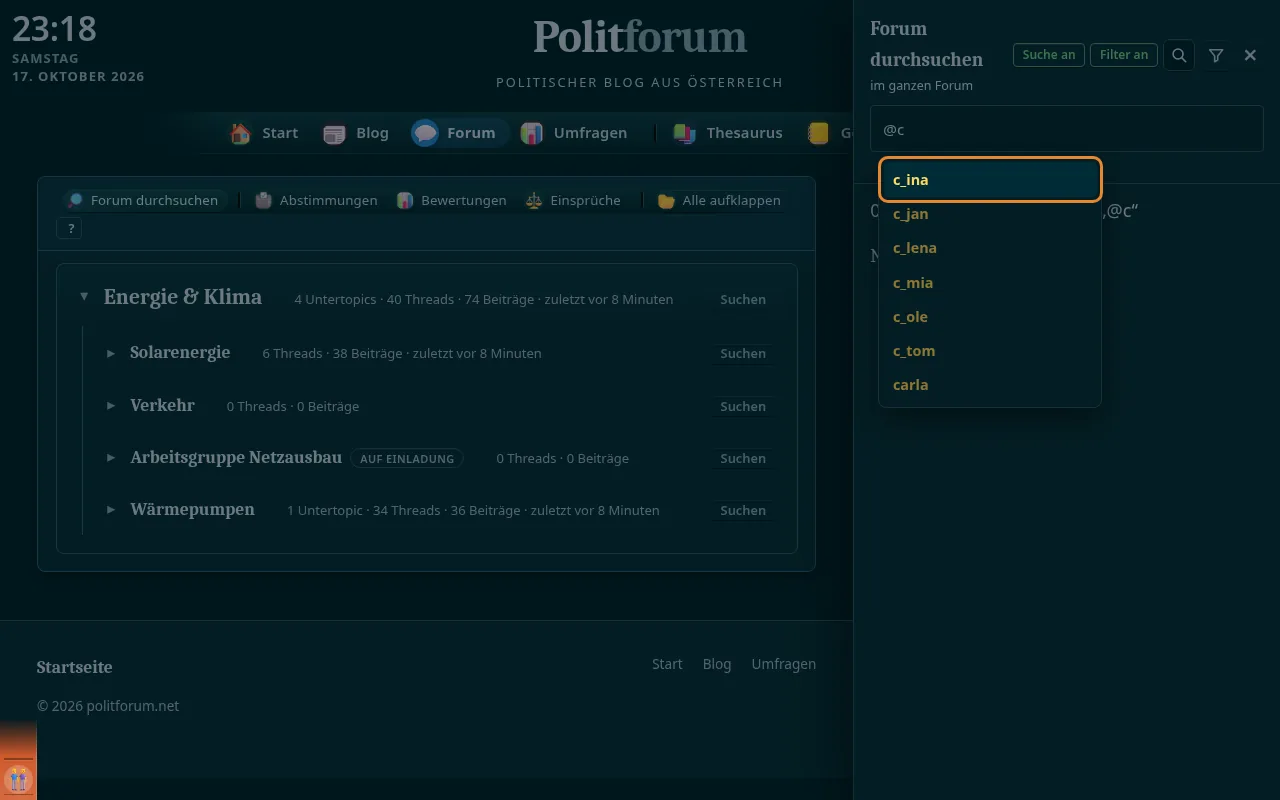Go to the Start navigation tab
Screen dimensions: 1280x800
pos(266,133)
